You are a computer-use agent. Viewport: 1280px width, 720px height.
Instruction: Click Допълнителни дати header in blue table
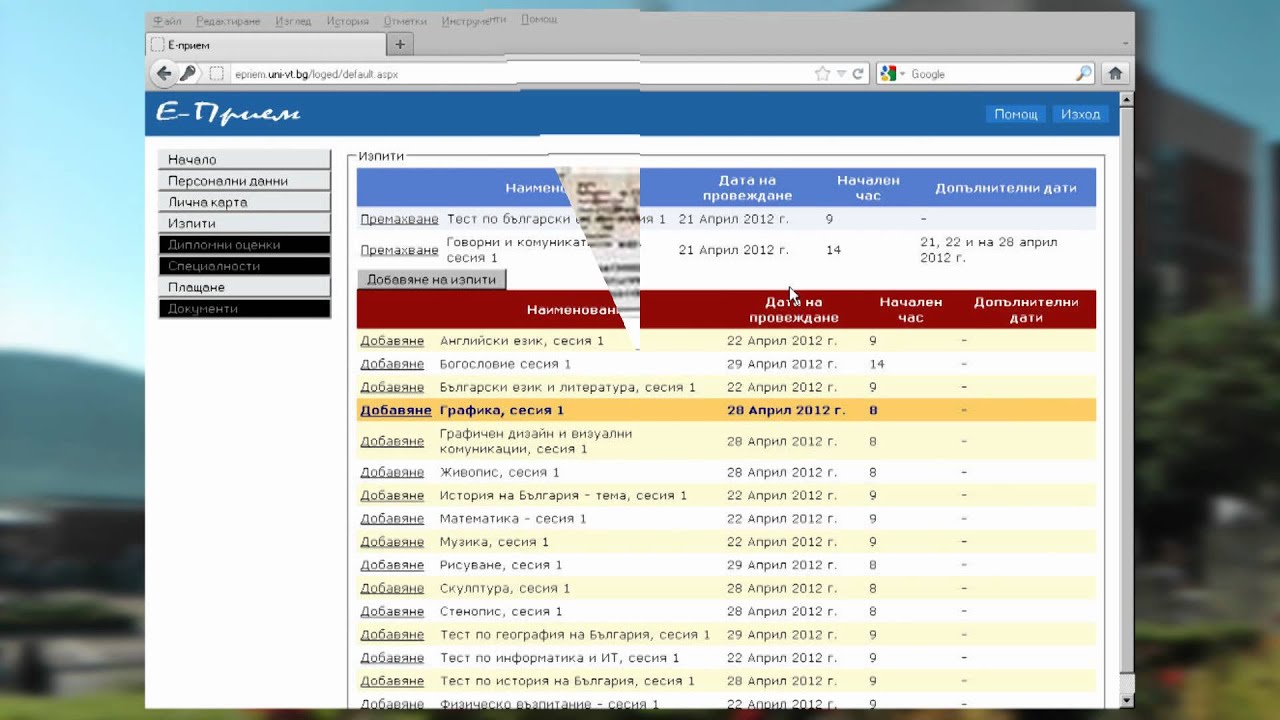(1005, 188)
